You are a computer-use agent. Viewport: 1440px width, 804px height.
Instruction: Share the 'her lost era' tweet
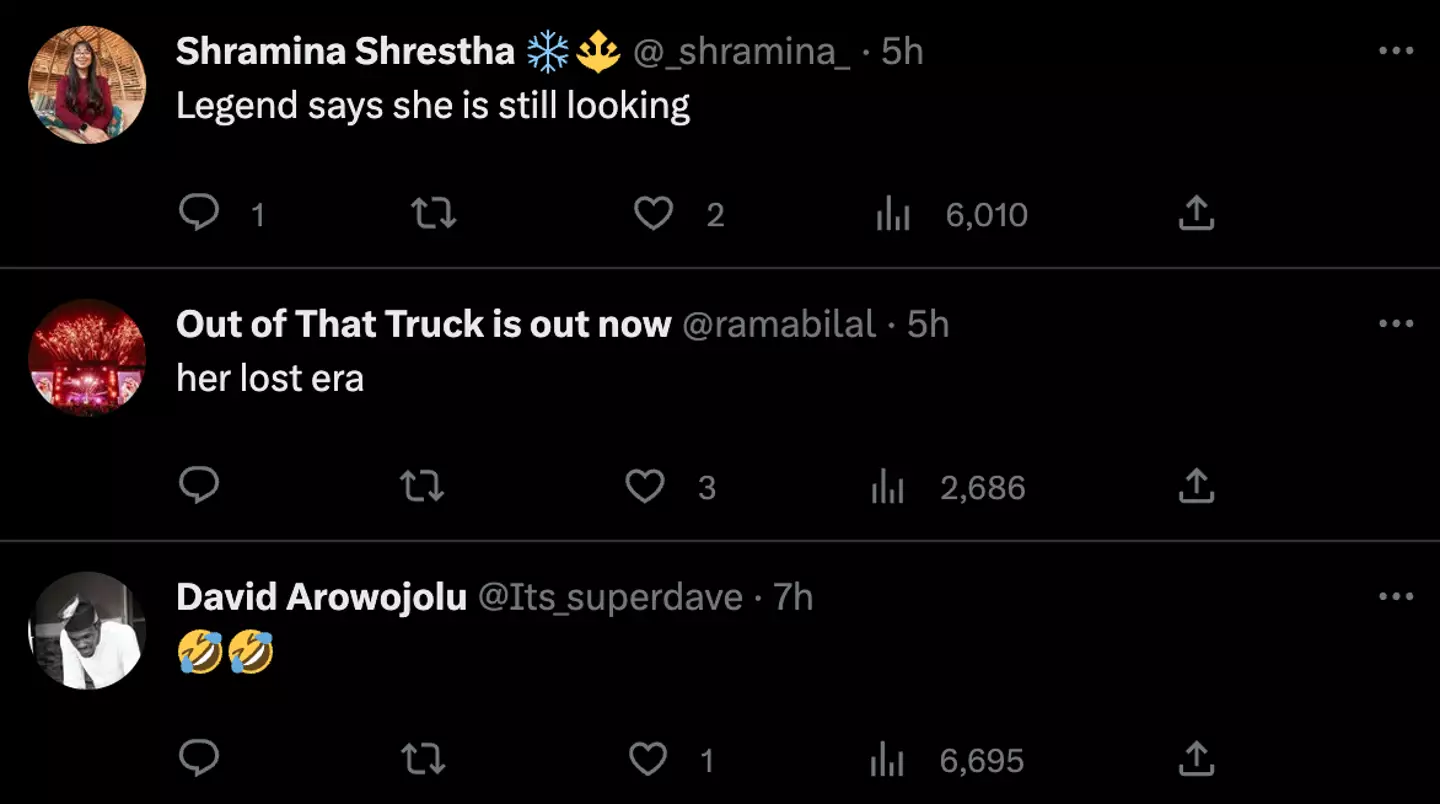click(1196, 486)
